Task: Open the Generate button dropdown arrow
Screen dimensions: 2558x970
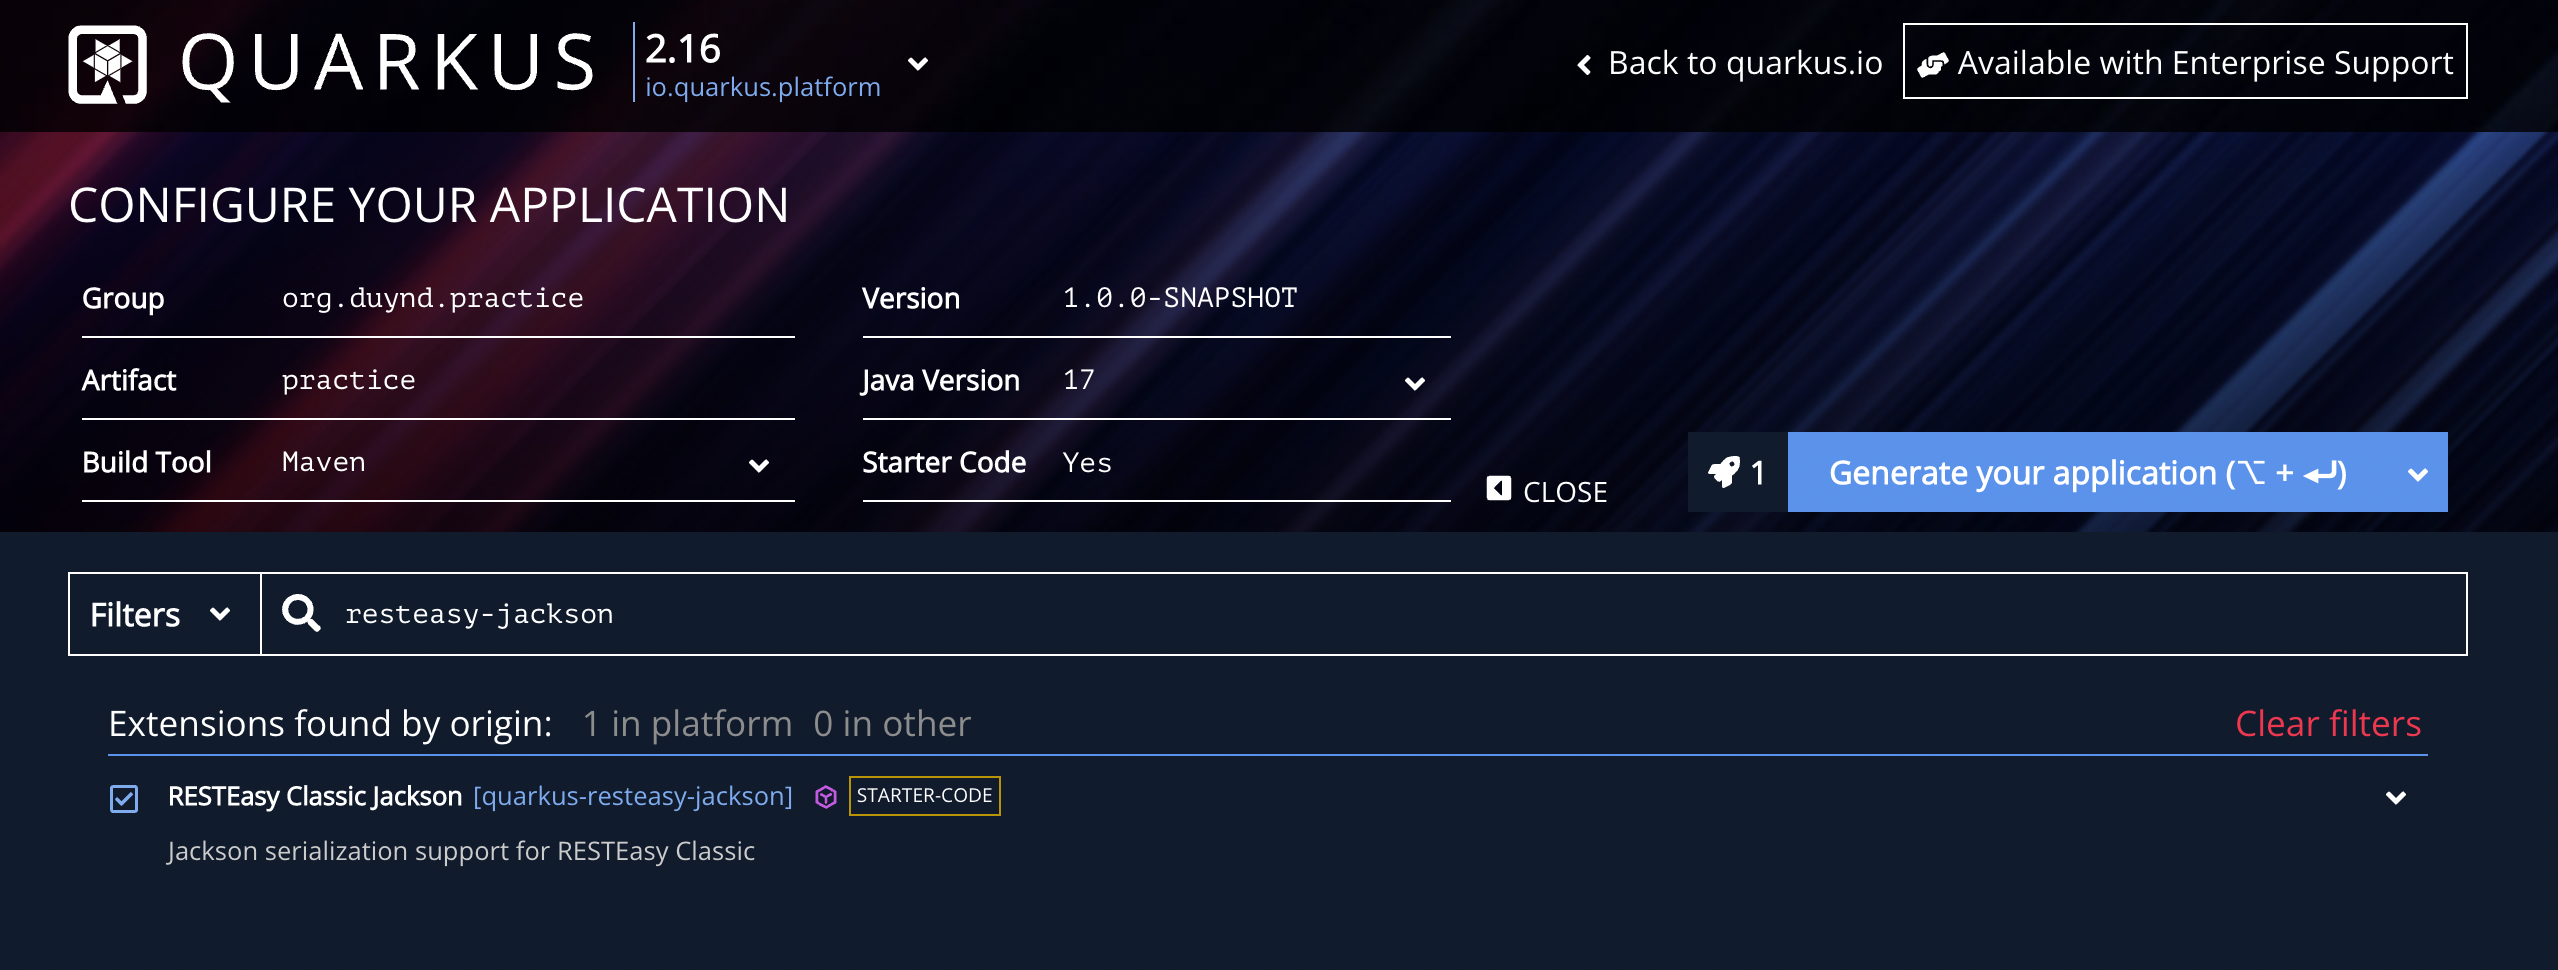Action: point(2418,474)
